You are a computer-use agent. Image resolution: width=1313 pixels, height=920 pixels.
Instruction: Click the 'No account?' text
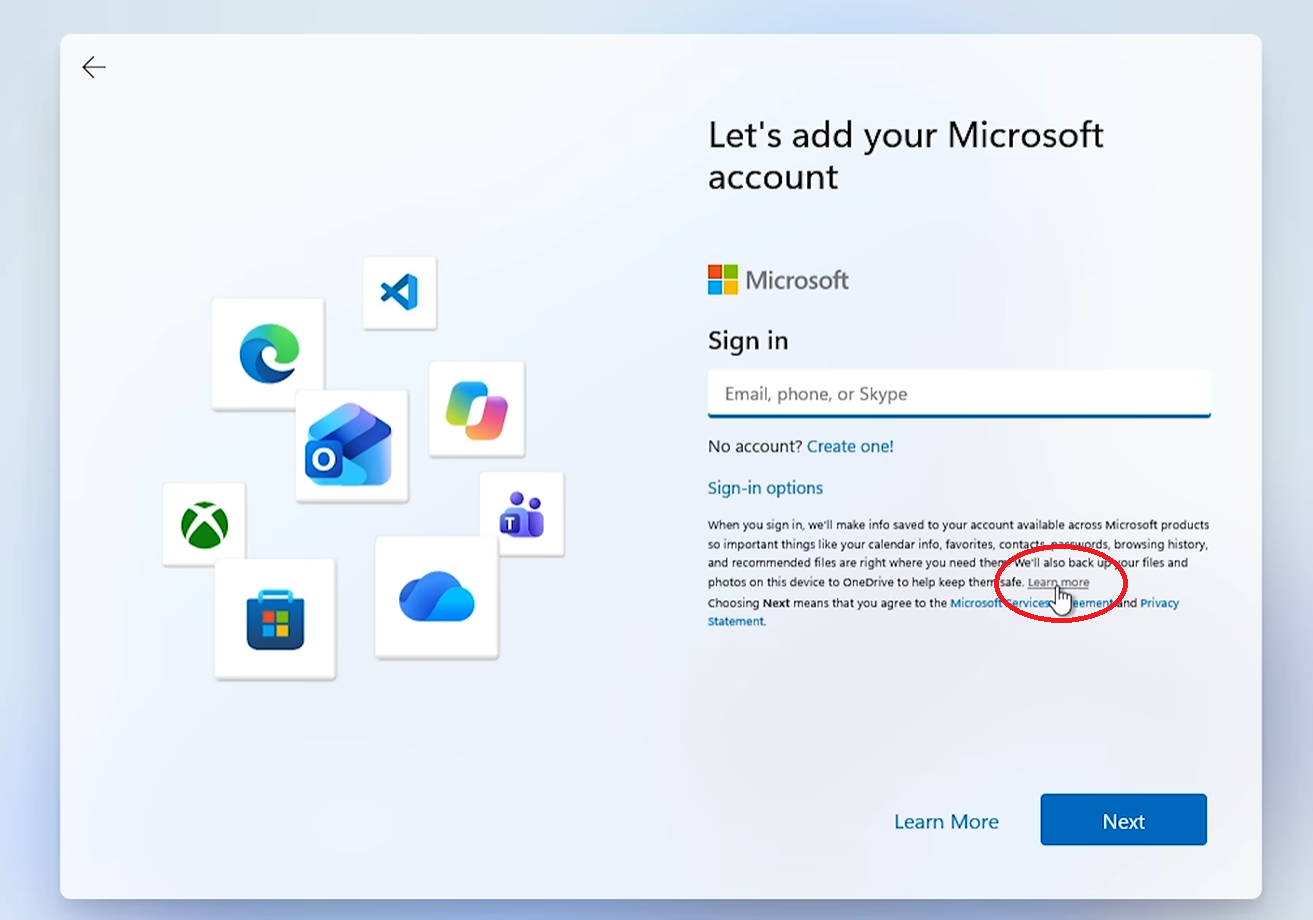click(x=755, y=446)
